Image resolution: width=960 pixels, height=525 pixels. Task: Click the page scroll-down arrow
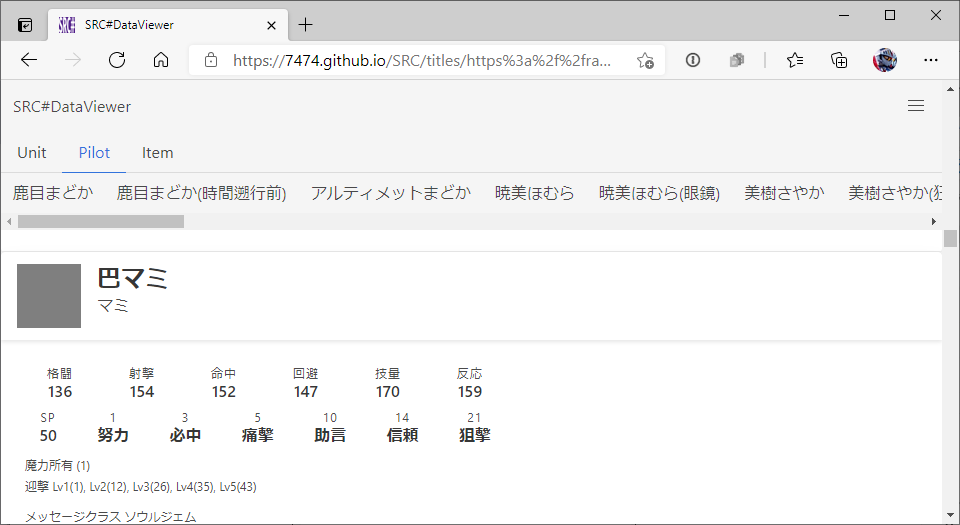pyautogui.click(x=950, y=516)
